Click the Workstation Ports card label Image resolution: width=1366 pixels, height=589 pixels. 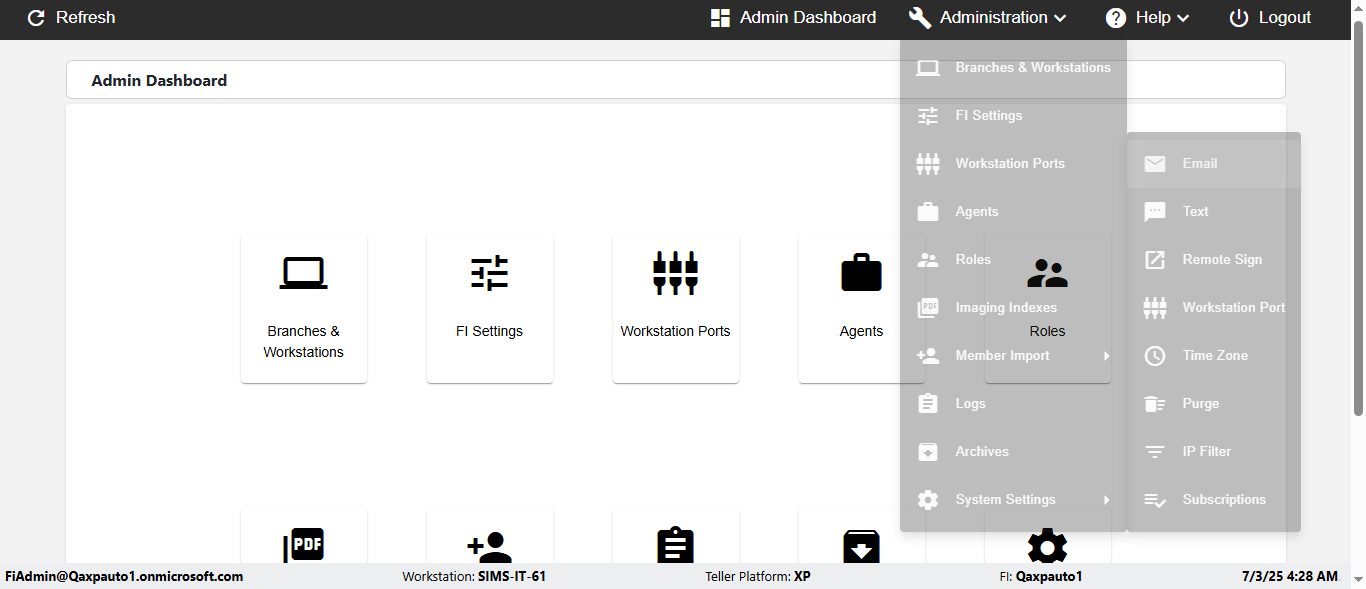676,331
